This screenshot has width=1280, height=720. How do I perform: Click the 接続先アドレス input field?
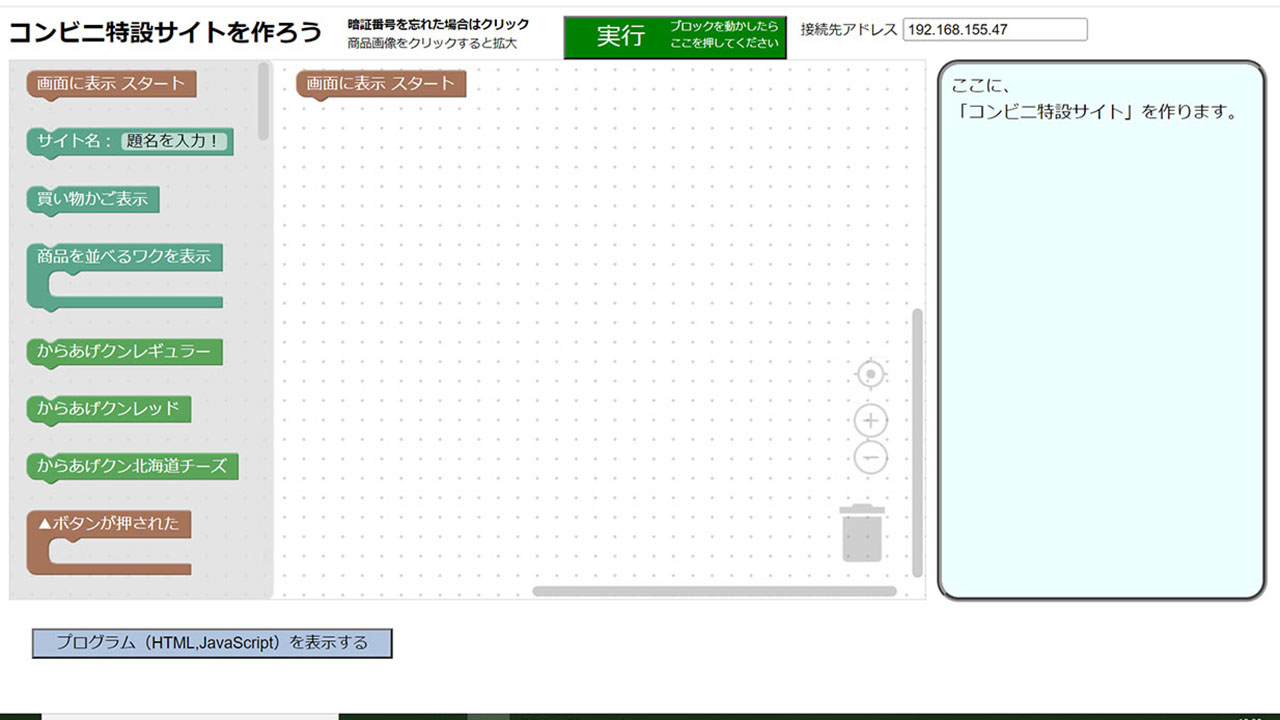995,30
